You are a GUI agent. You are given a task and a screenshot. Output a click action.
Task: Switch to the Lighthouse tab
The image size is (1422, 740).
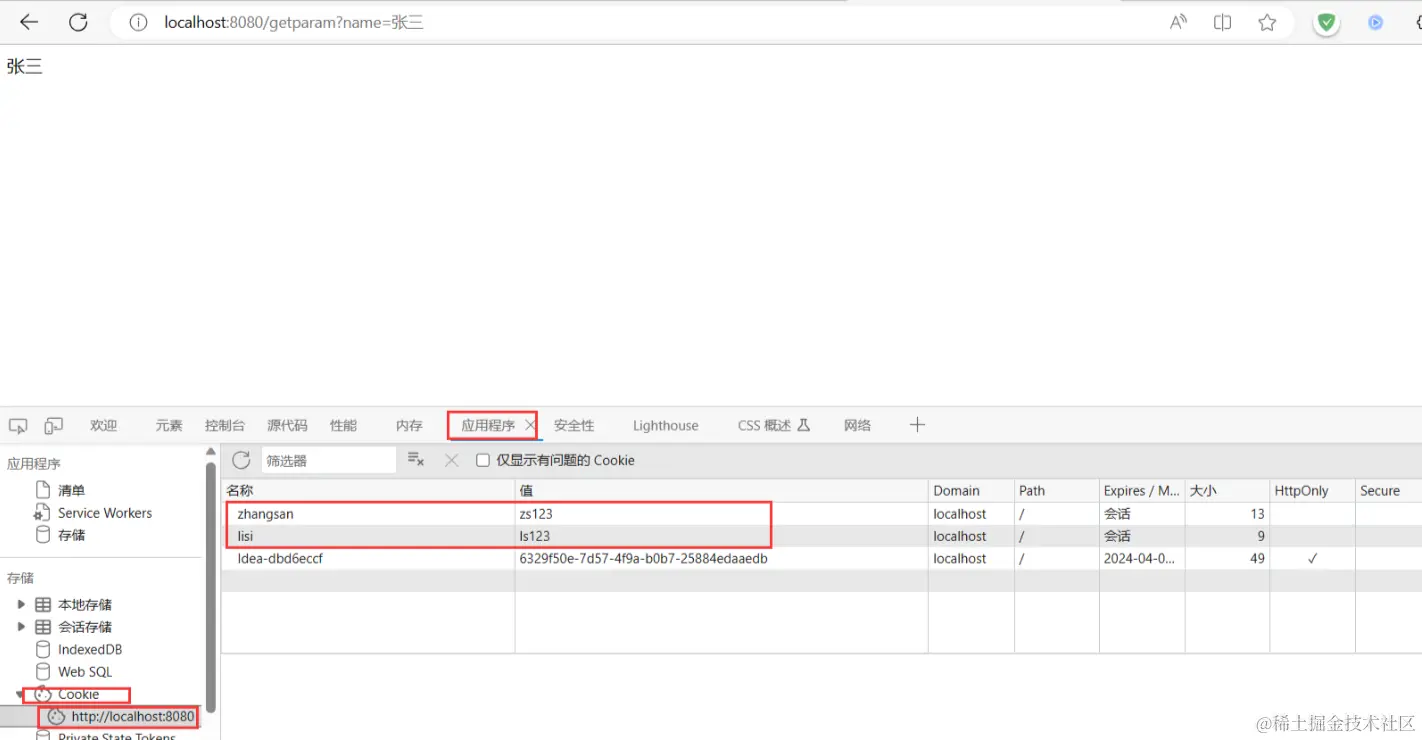point(665,425)
